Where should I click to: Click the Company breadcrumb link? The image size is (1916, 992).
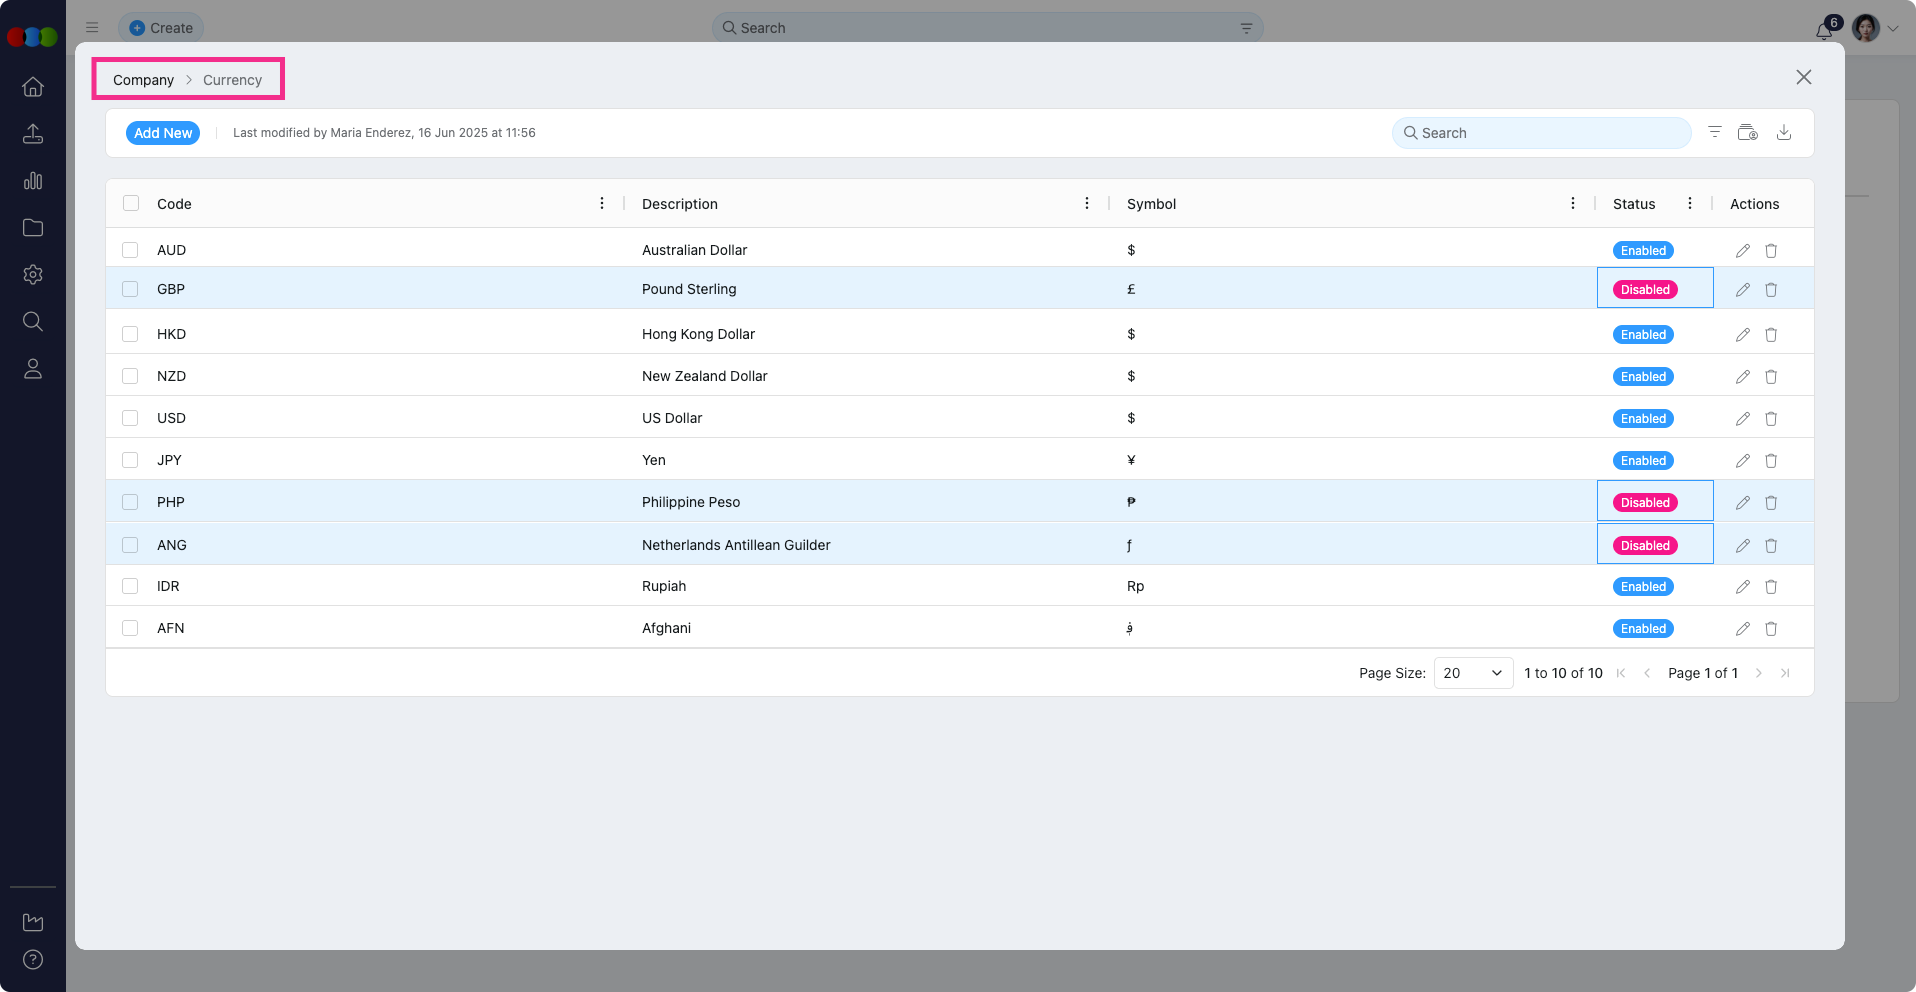pos(143,80)
